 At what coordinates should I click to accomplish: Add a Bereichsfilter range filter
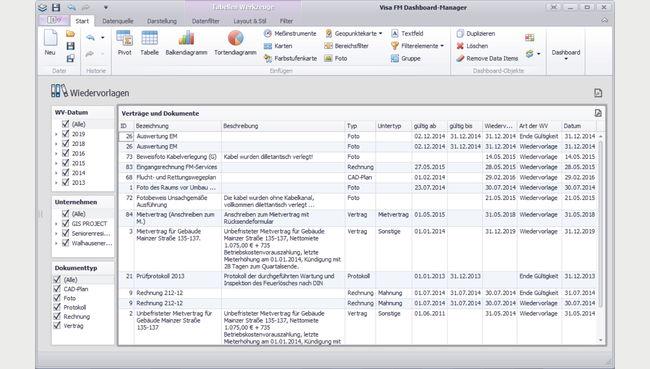point(347,46)
